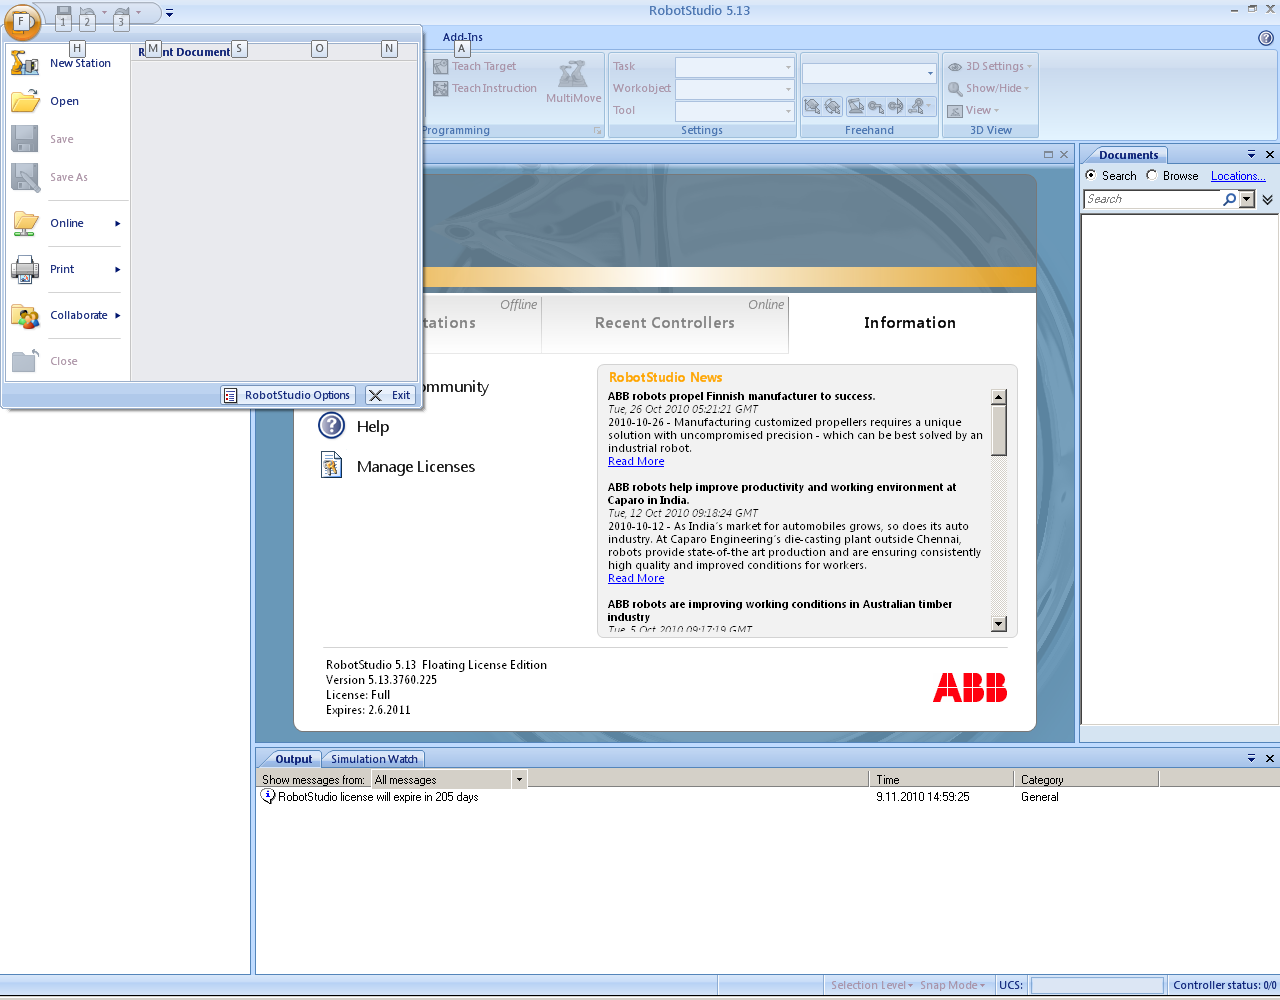Open the Documents pane options arrow
This screenshot has height=1000, width=1280.
click(x=1251, y=154)
